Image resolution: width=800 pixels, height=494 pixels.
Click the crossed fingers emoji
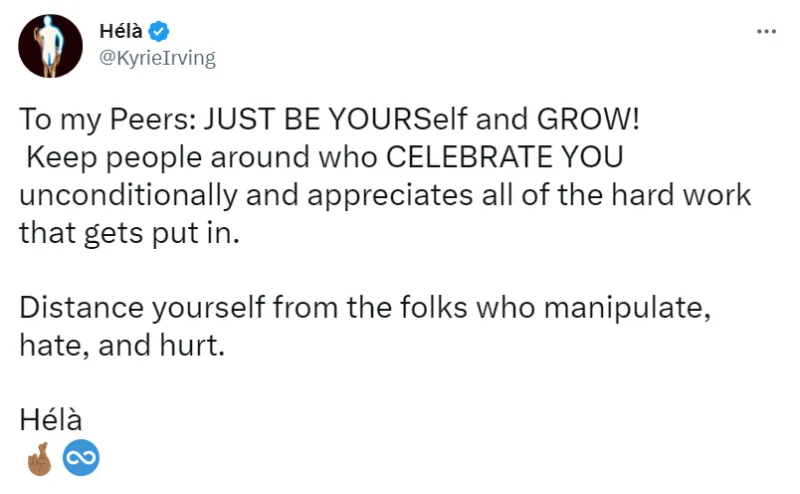39,458
